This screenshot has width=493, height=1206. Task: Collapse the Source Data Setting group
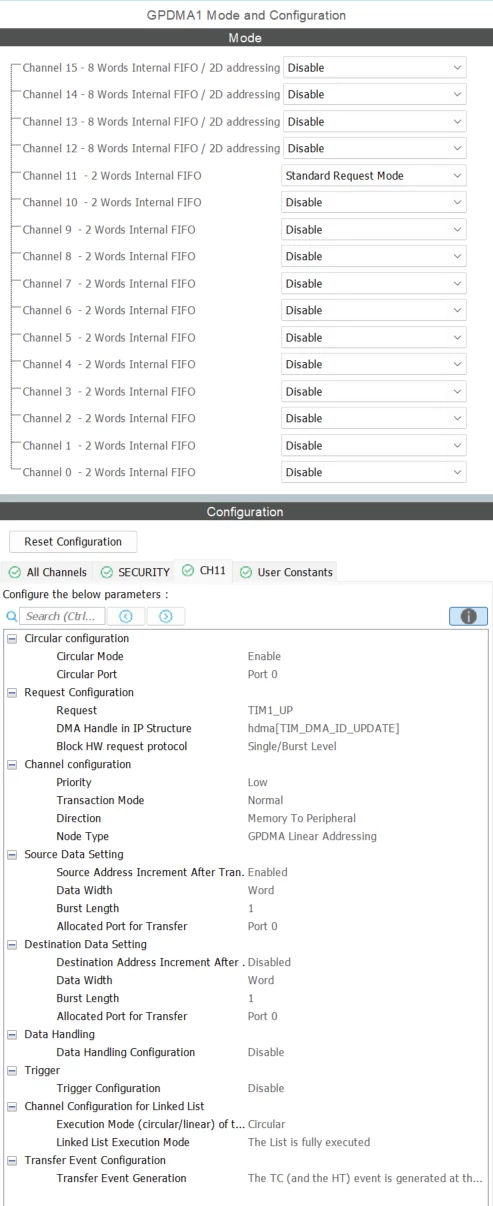[10, 854]
